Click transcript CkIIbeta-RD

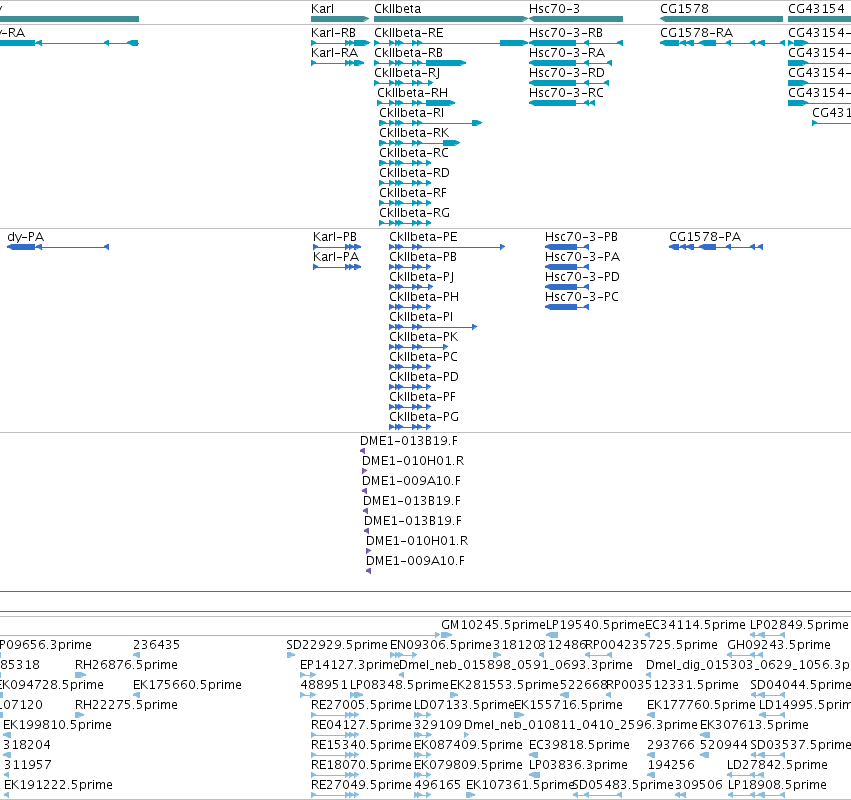(x=414, y=173)
